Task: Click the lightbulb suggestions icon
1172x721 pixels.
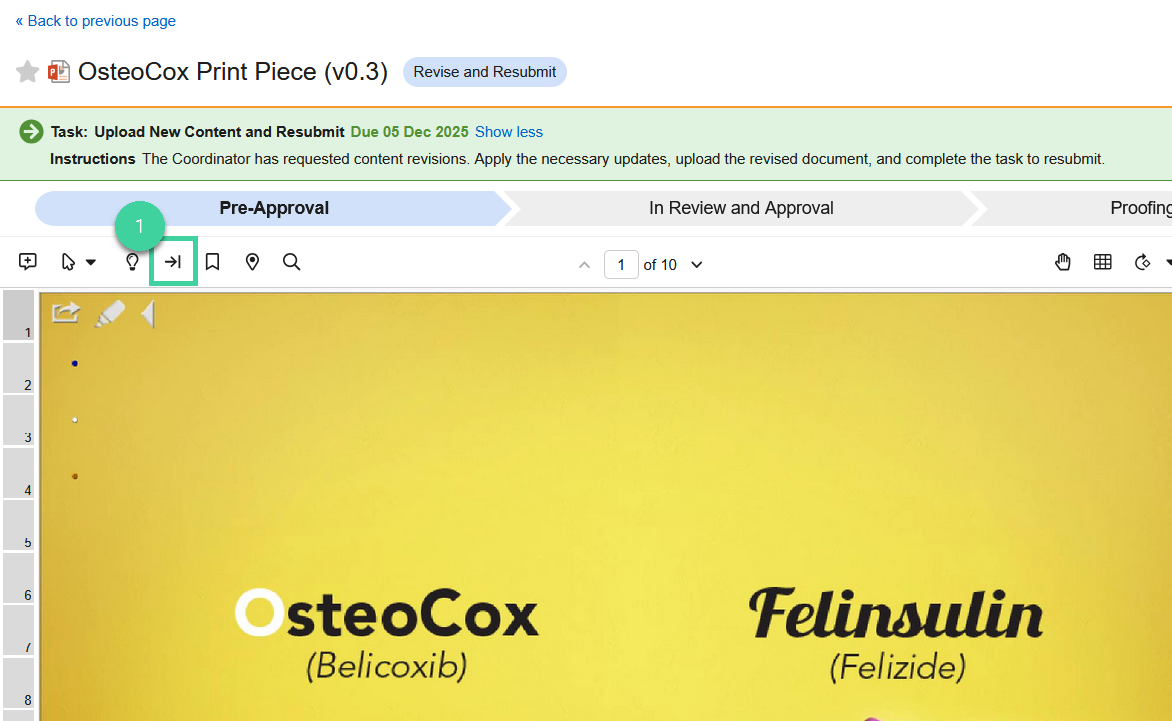Action: pyautogui.click(x=132, y=261)
